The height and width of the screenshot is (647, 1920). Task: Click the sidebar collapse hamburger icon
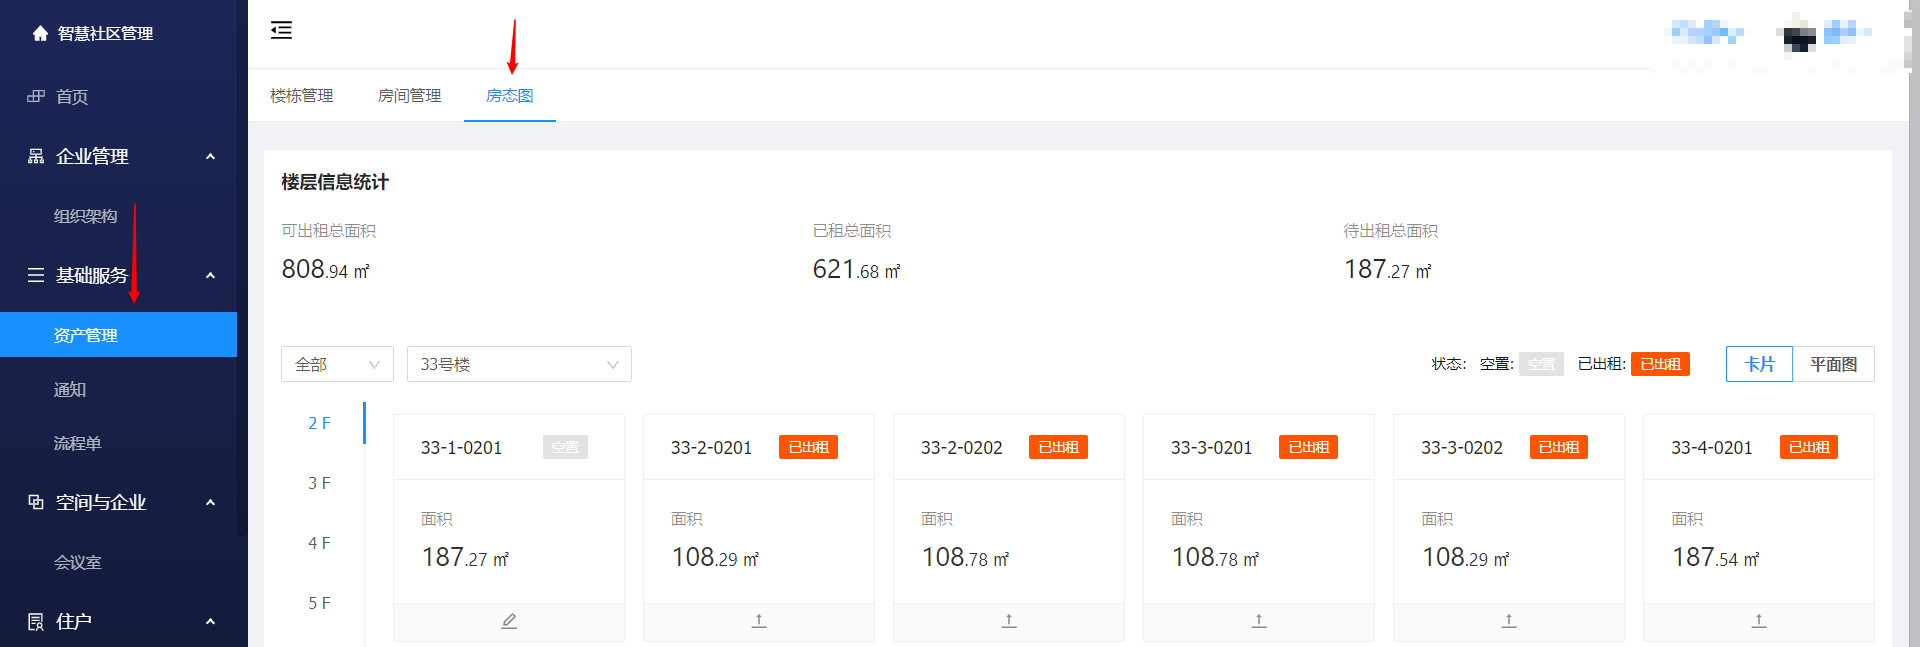(281, 30)
